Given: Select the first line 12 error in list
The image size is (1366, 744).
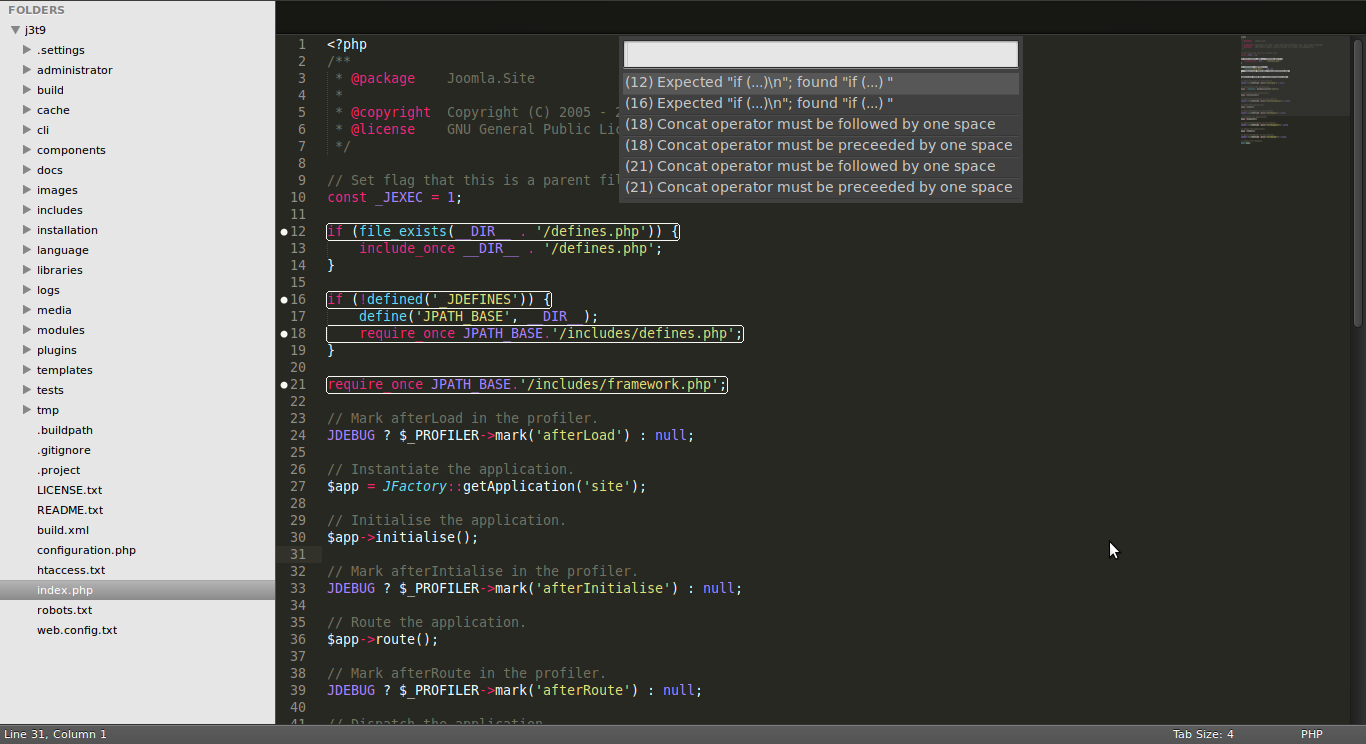Looking at the screenshot, I should 820,83.
